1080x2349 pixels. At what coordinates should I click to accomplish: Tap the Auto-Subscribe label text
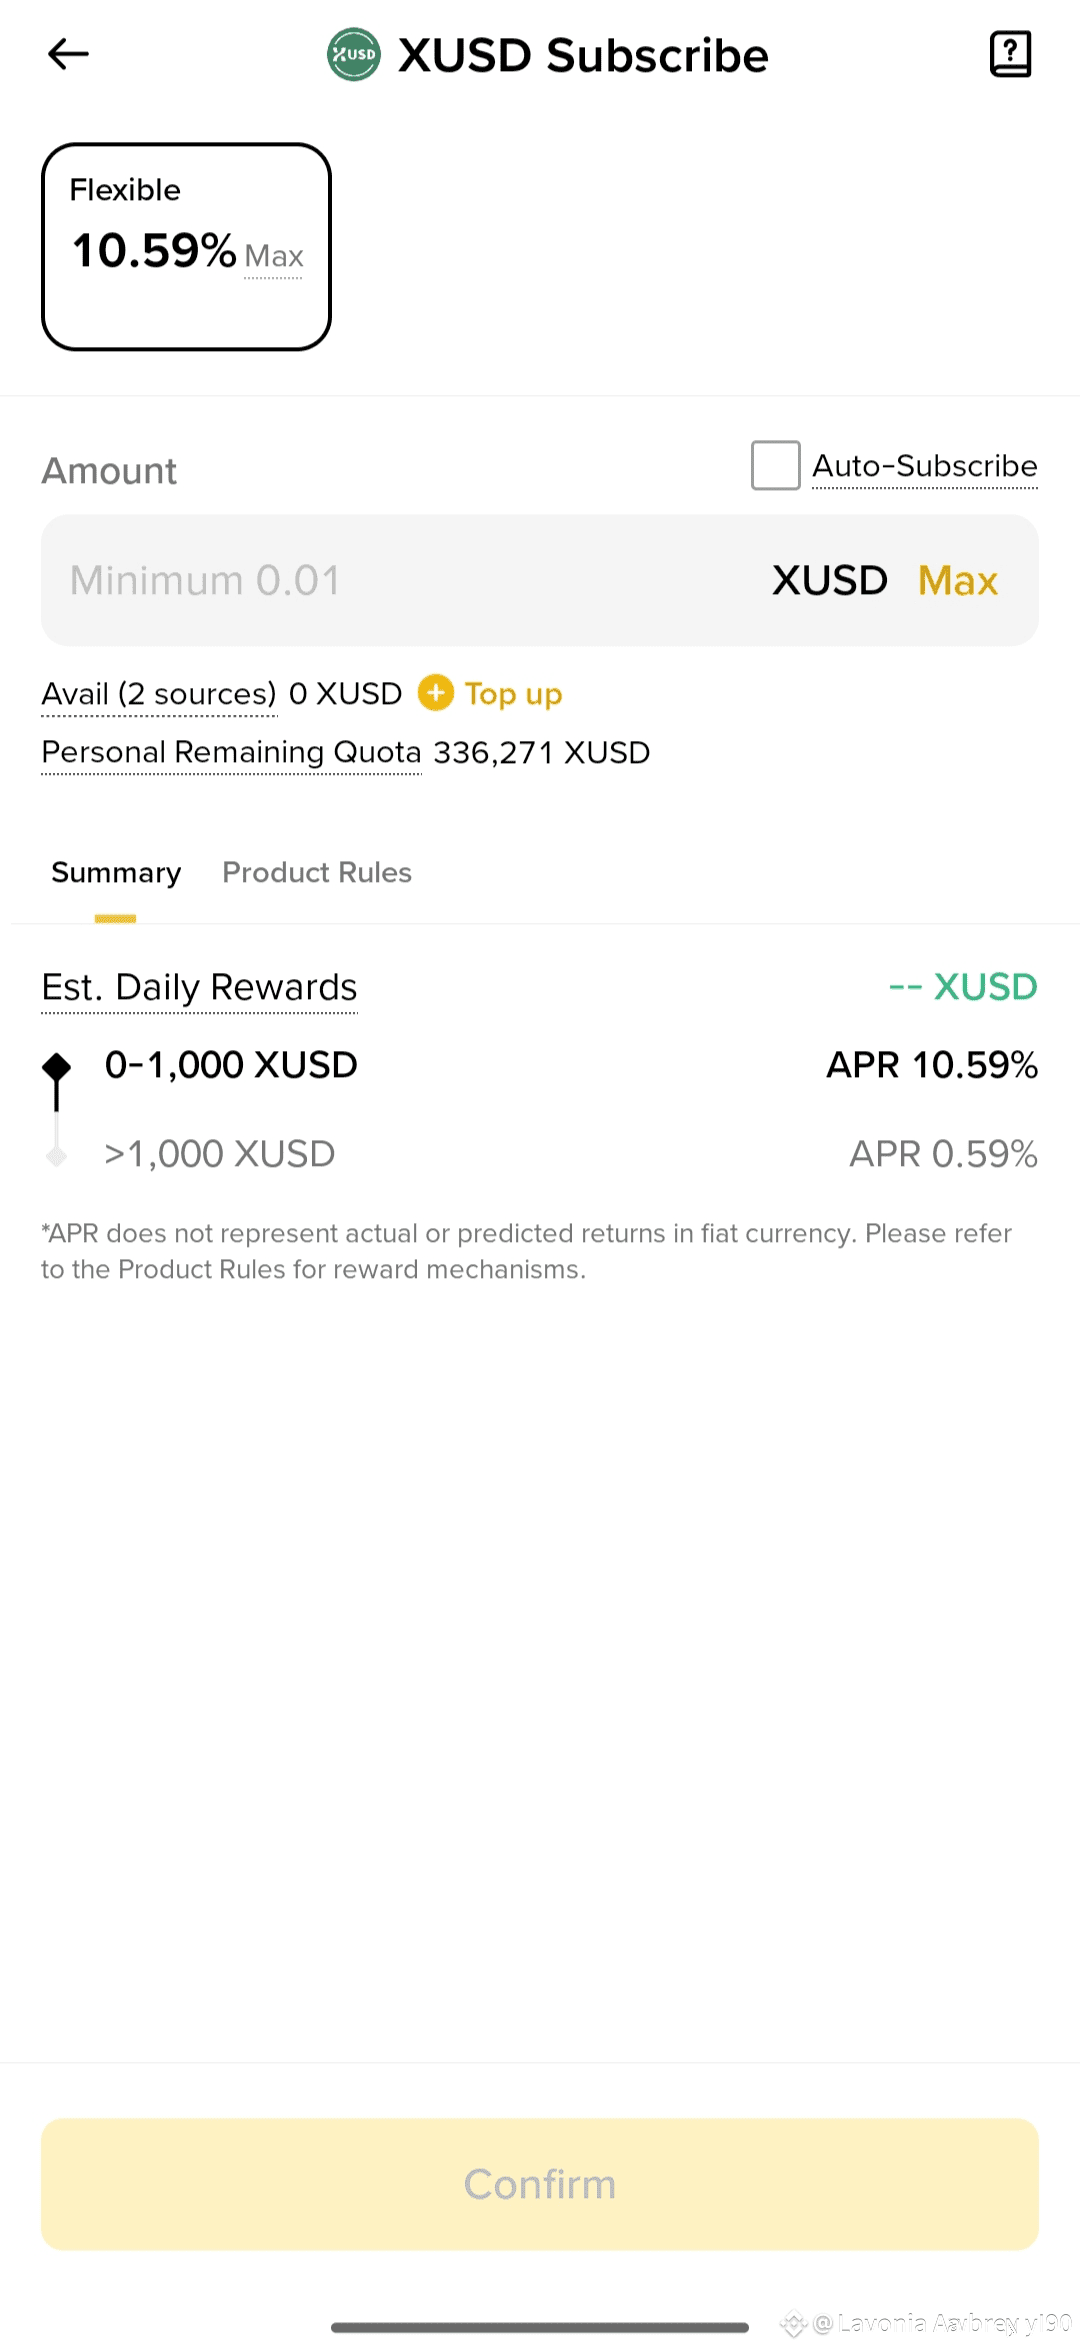pos(924,466)
